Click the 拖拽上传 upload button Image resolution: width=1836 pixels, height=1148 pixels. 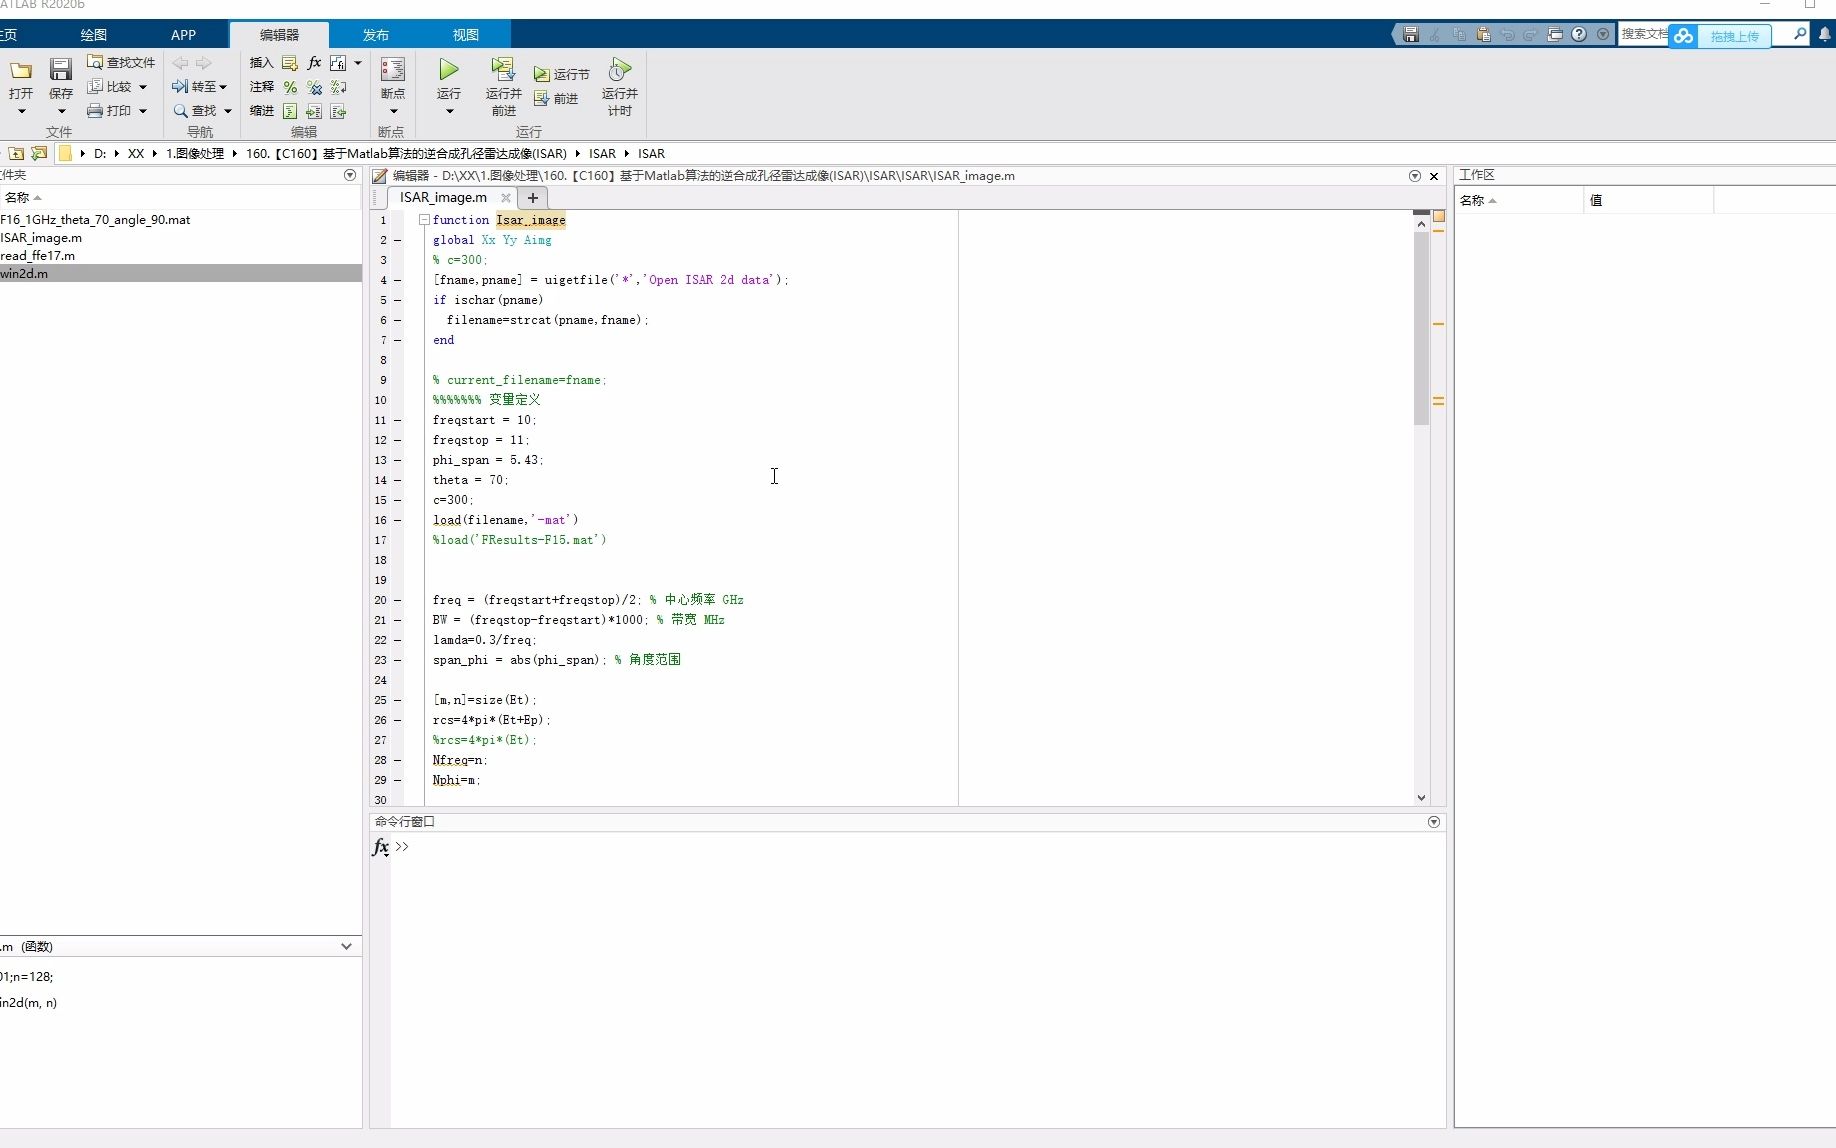point(1720,36)
